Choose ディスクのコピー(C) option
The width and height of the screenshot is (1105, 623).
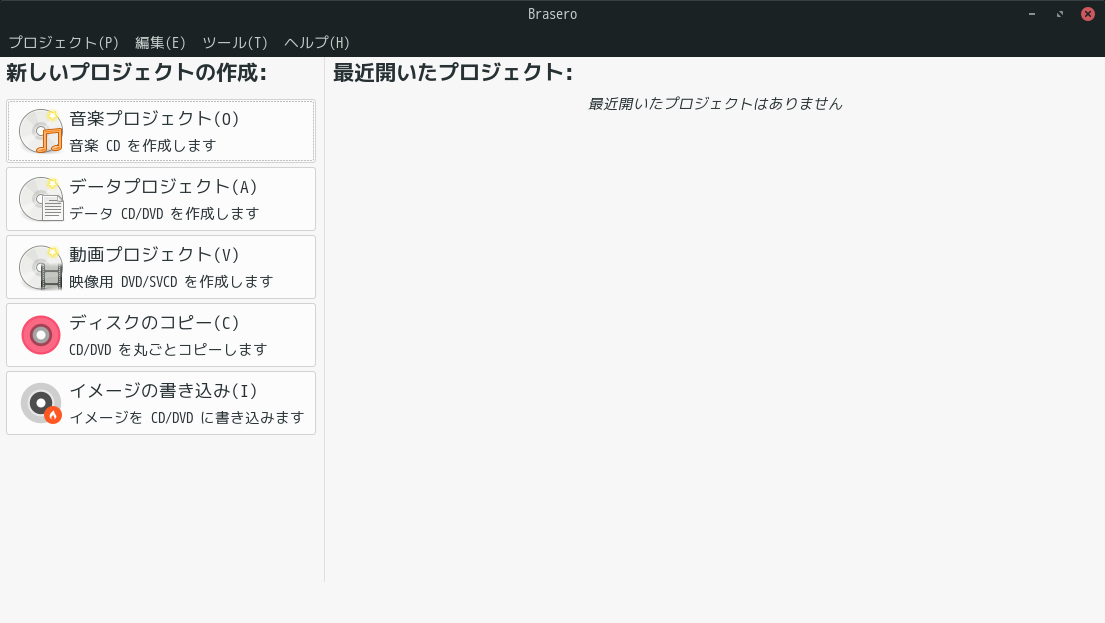[161, 335]
